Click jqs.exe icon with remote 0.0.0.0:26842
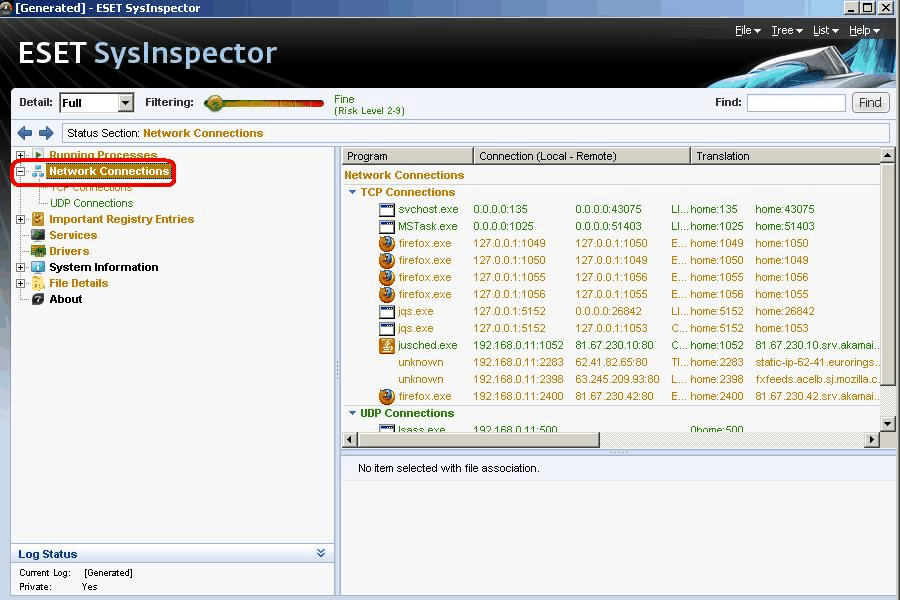The width and height of the screenshot is (900, 600). click(387, 311)
